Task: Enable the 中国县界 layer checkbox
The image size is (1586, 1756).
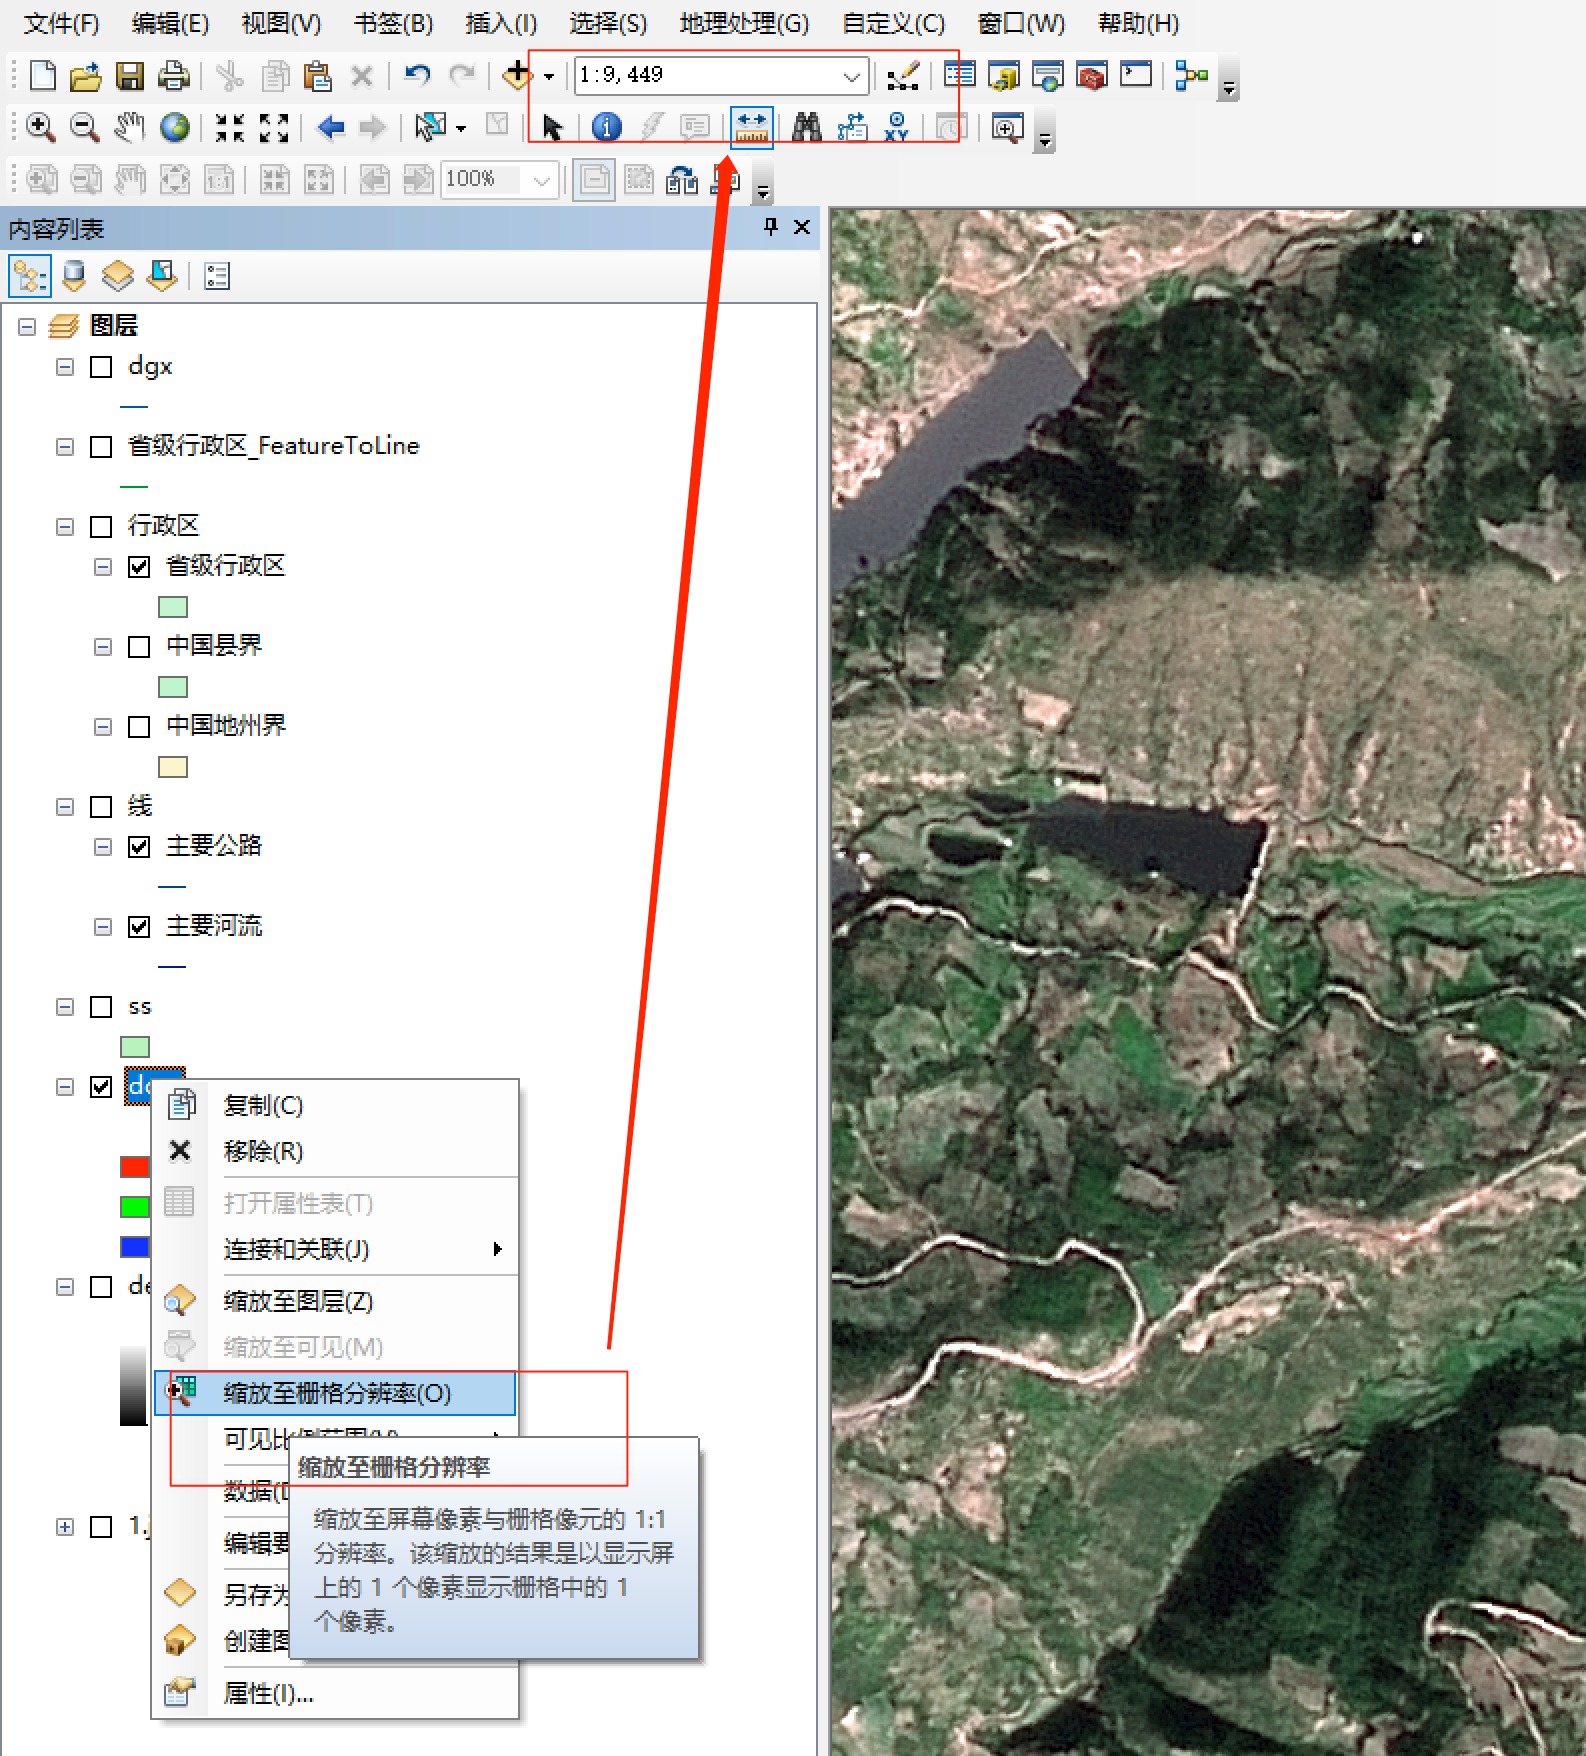Action: click(139, 647)
